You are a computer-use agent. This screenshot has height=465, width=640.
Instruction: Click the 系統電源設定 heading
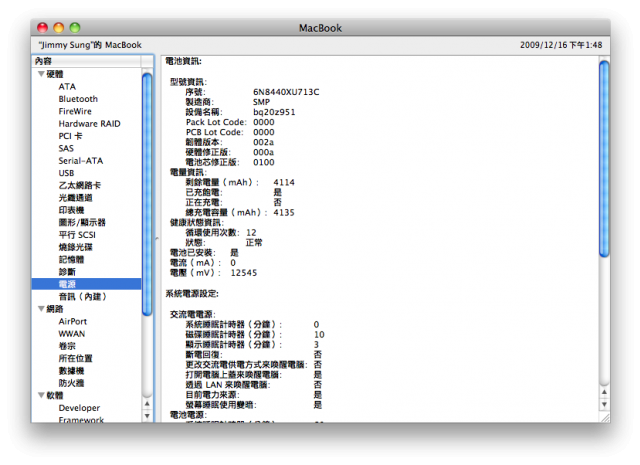point(192,294)
